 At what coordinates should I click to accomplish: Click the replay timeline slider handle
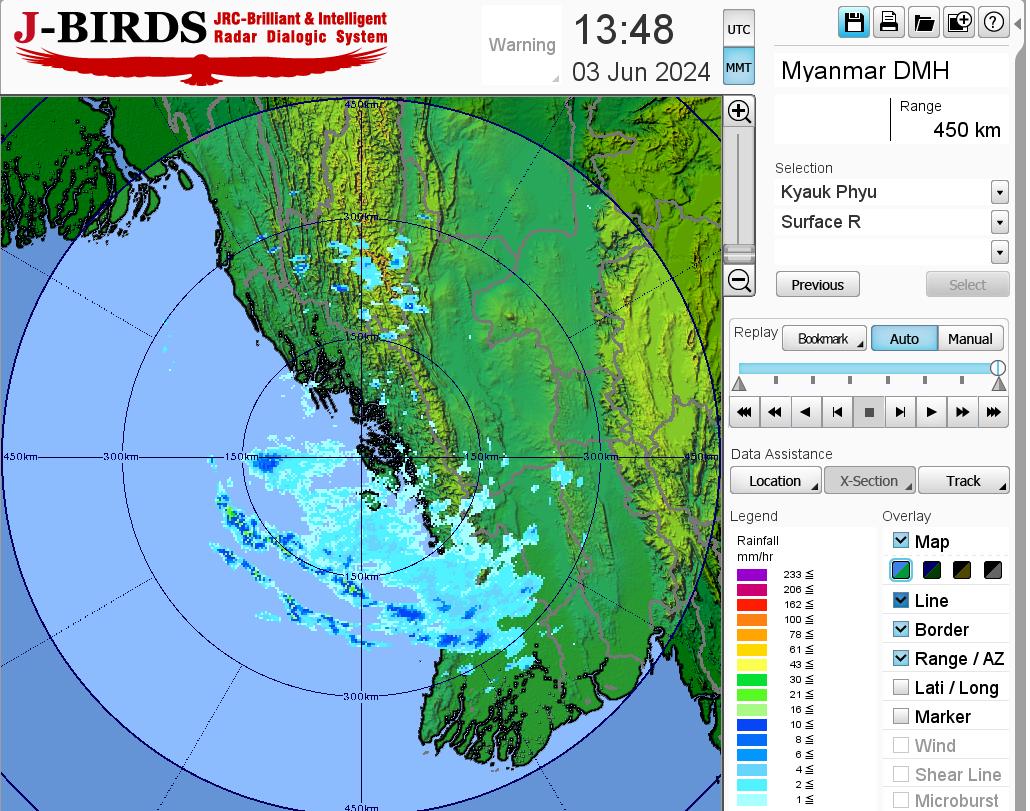[997, 369]
